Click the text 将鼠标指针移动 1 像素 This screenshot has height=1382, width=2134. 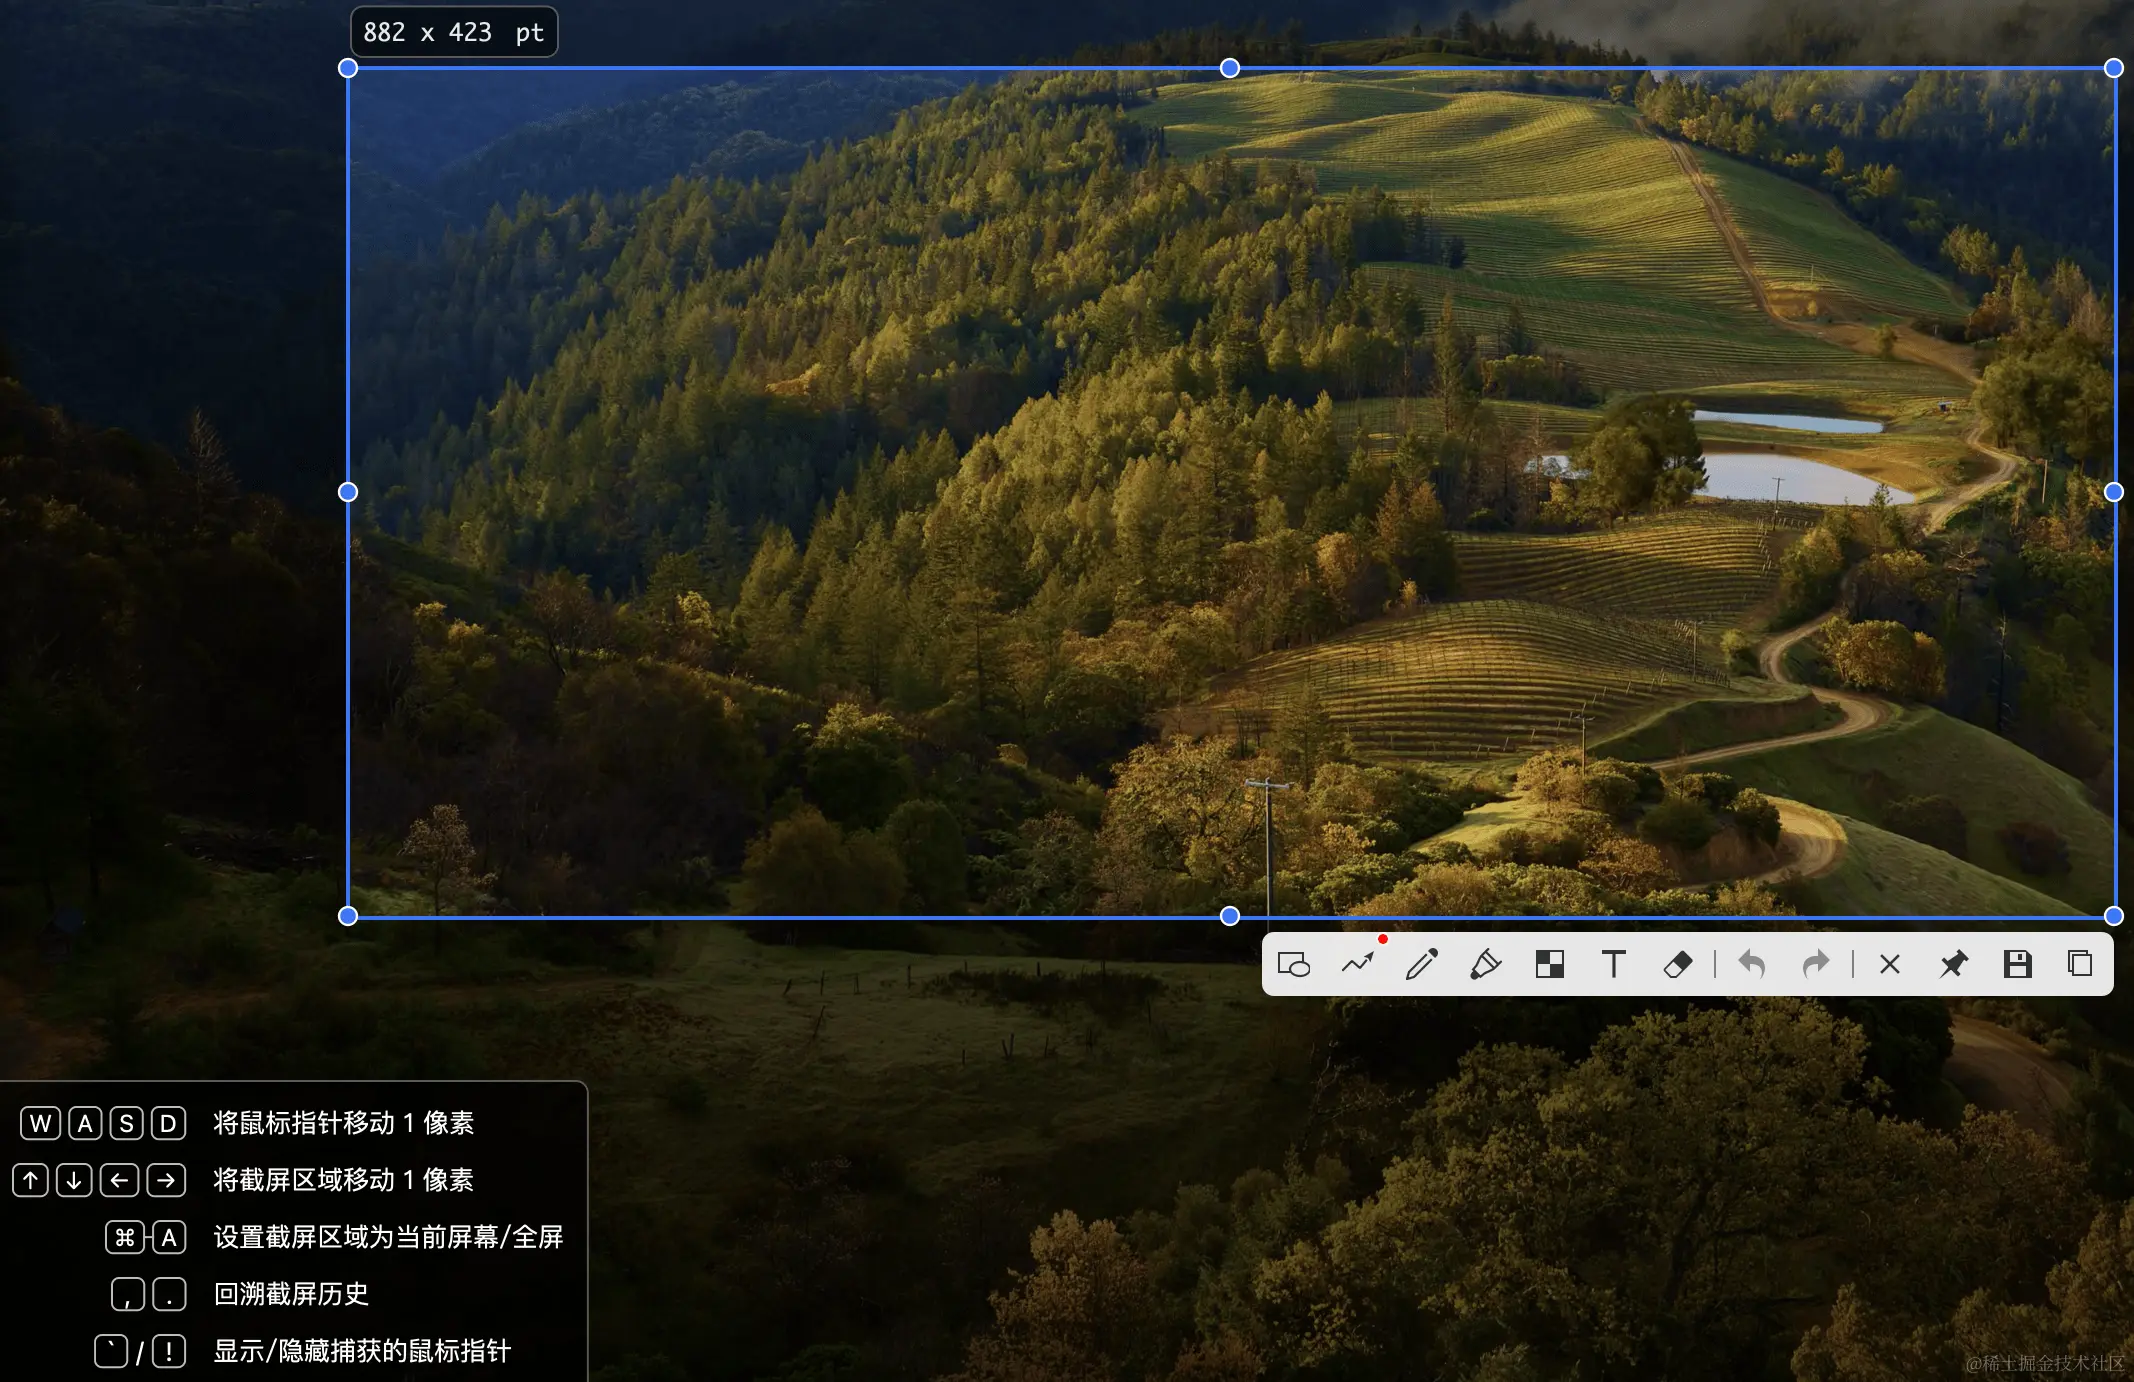coord(344,1123)
